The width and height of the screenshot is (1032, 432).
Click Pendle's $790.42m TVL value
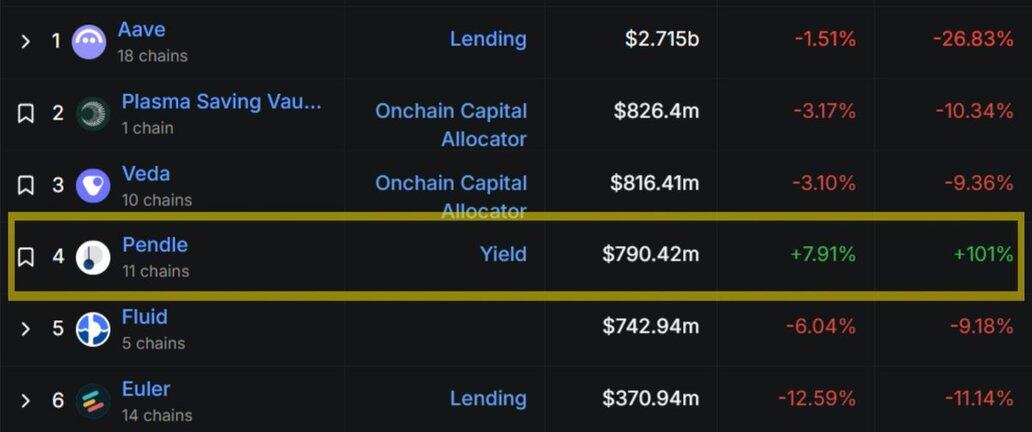pyautogui.click(x=651, y=254)
